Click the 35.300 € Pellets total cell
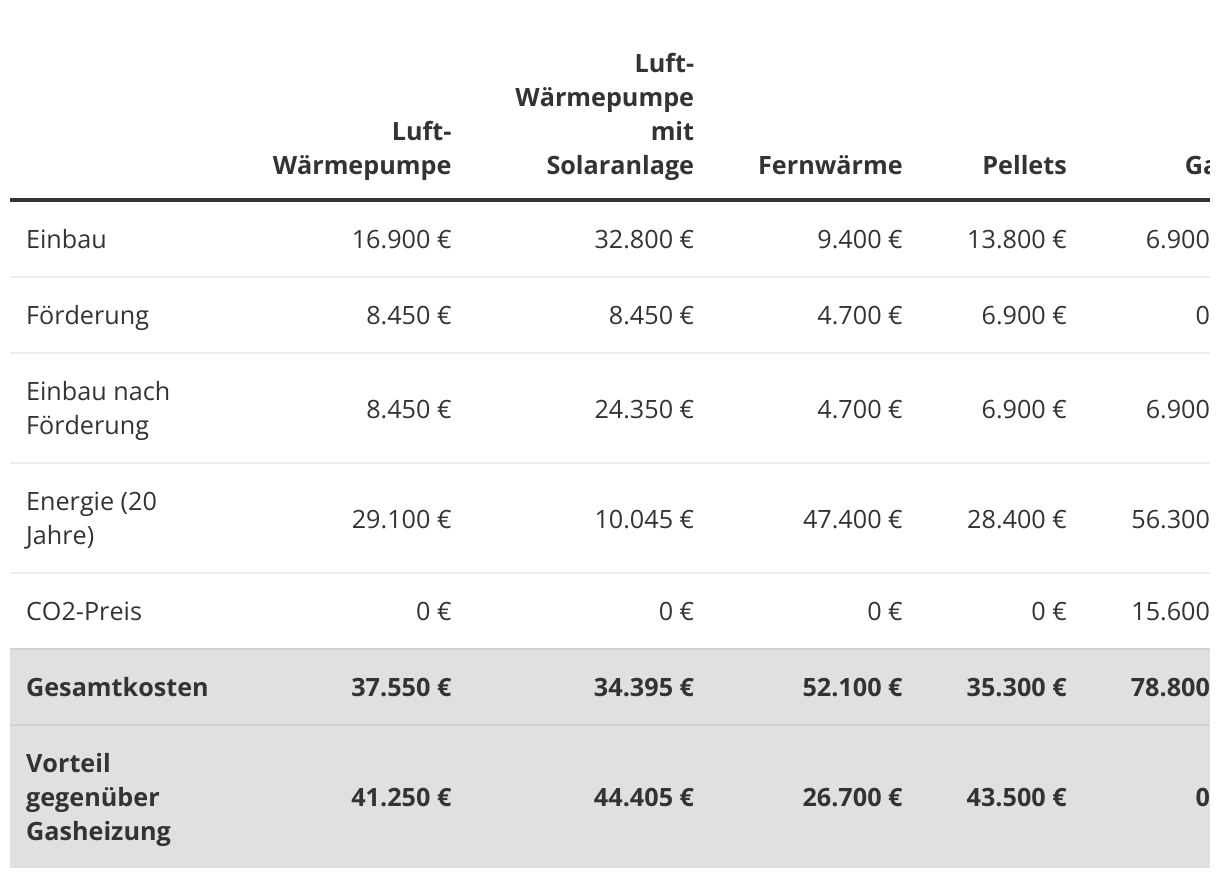The height and width of the screenshot is (878, 1220). click(x=1017, y=687)
